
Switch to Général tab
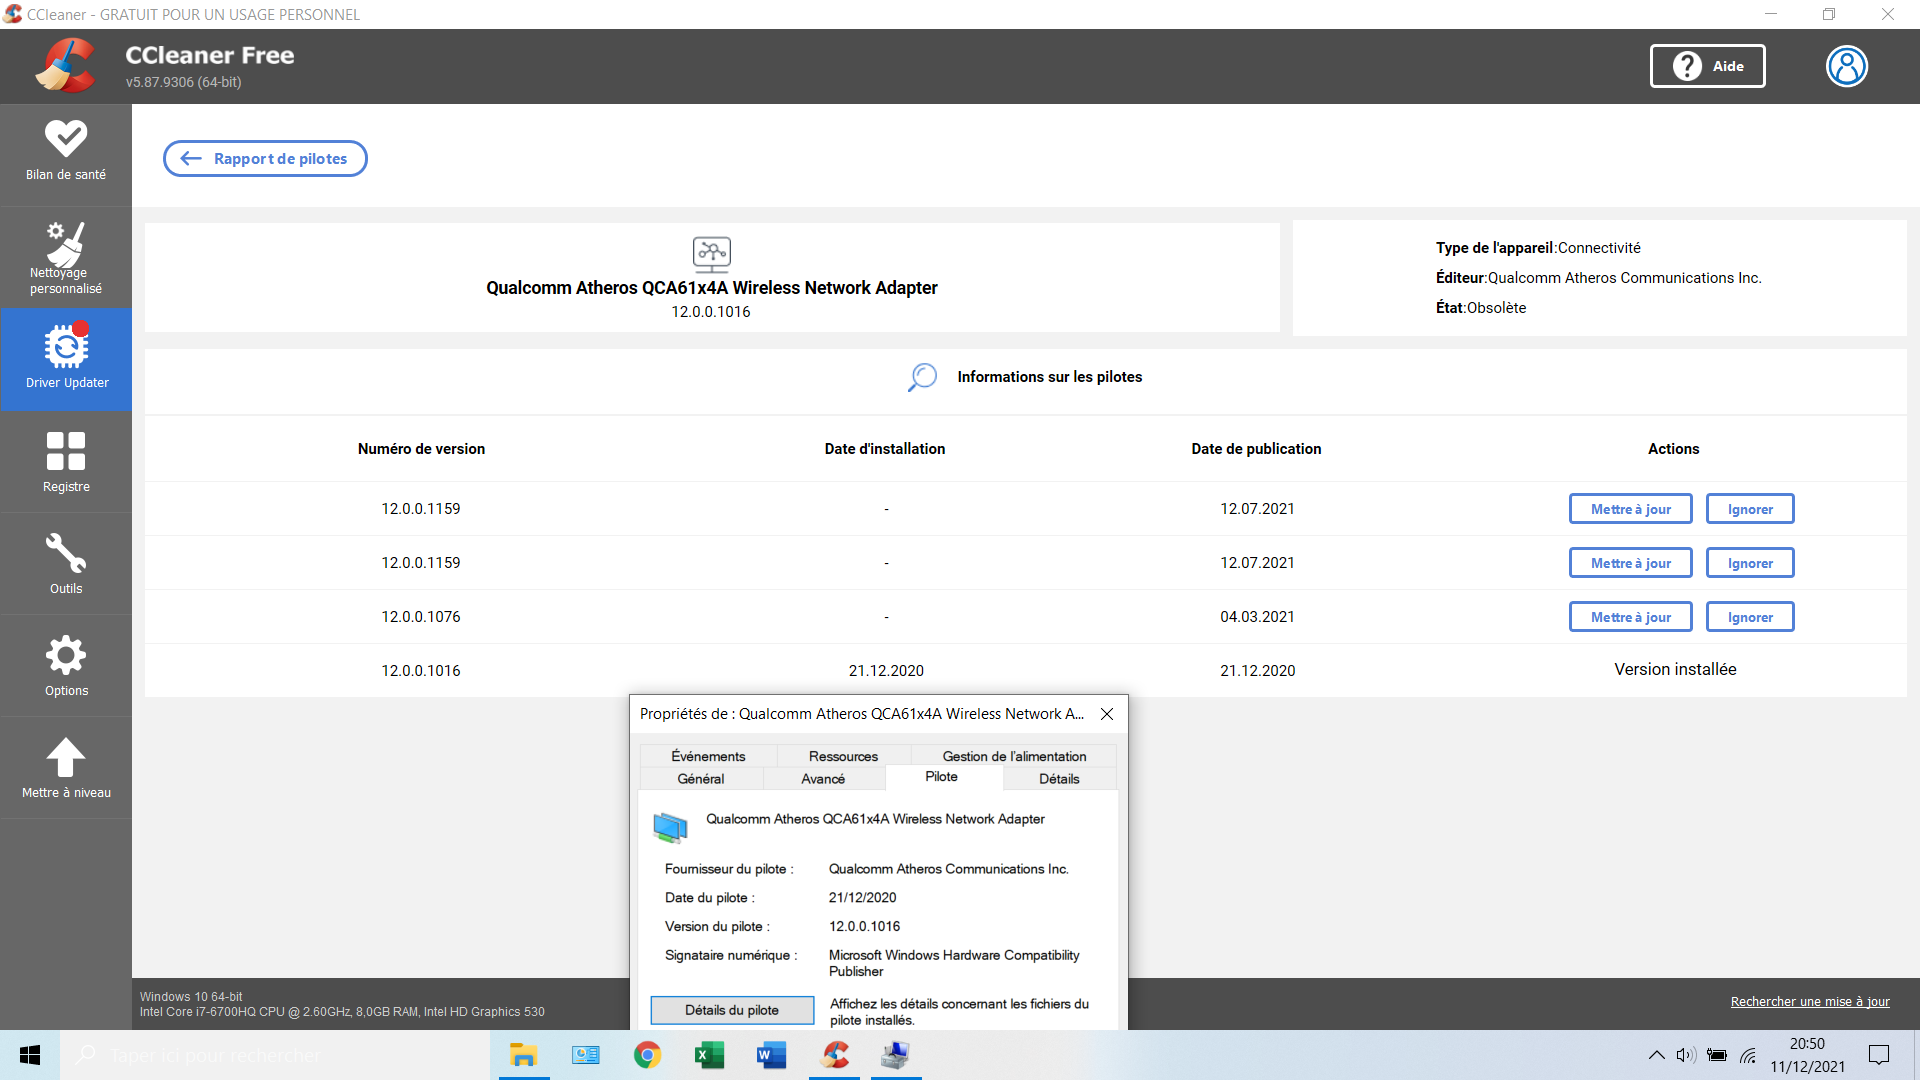coord(701,778)
